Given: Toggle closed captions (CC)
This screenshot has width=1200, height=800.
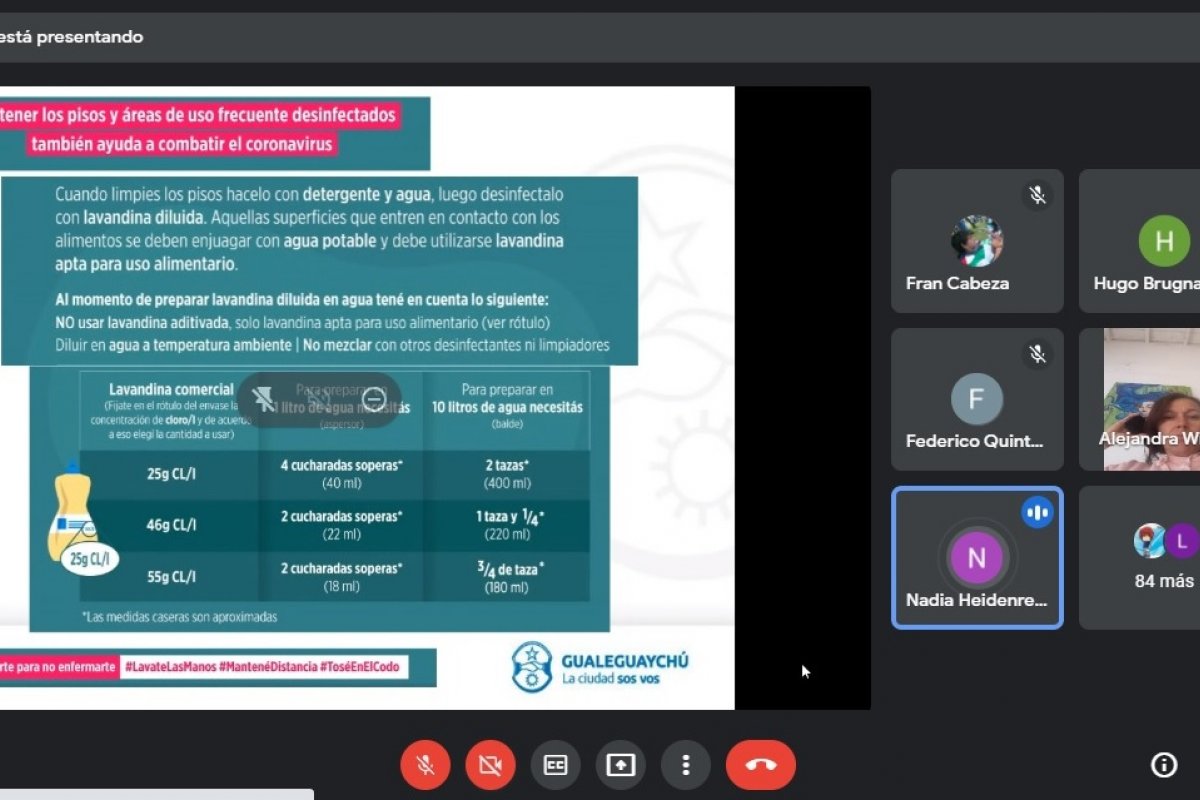Looking at the screenshot, I should click(555, 765).
